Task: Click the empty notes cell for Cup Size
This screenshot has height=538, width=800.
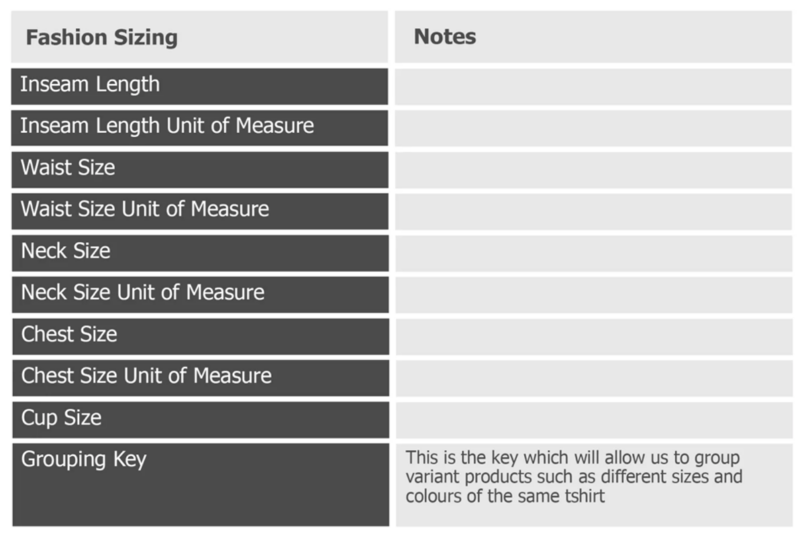Action: [x=594, y=420]
